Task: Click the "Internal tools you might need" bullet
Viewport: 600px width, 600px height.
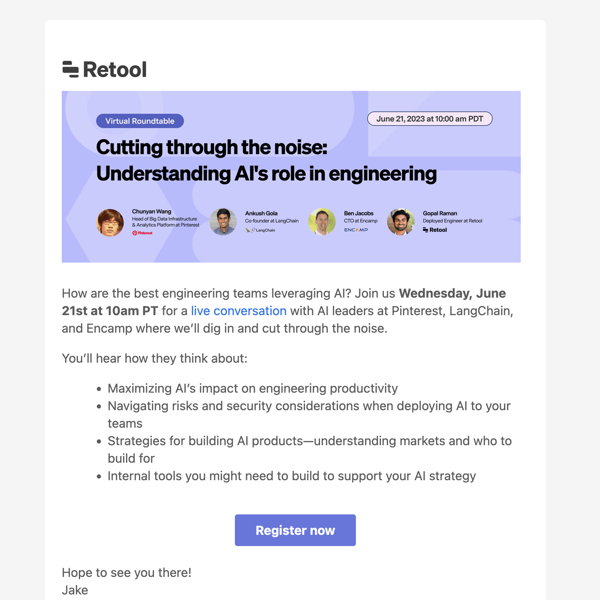Action: pyautogui.click(x=291, y=476)
